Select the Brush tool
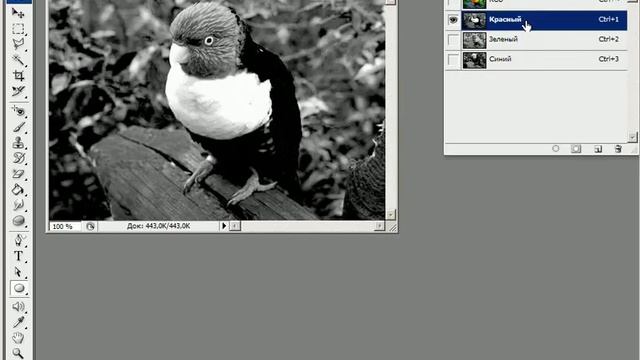 18,127
